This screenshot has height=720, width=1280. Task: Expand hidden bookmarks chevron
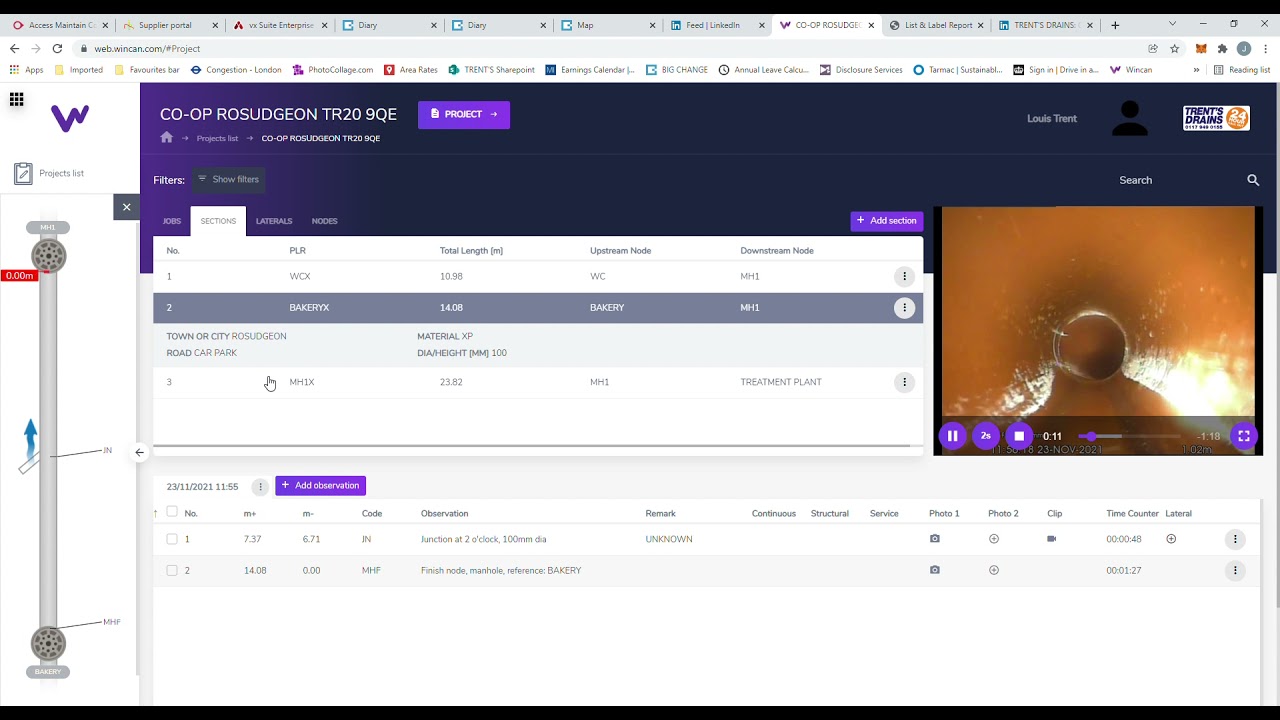[1196, 70]
